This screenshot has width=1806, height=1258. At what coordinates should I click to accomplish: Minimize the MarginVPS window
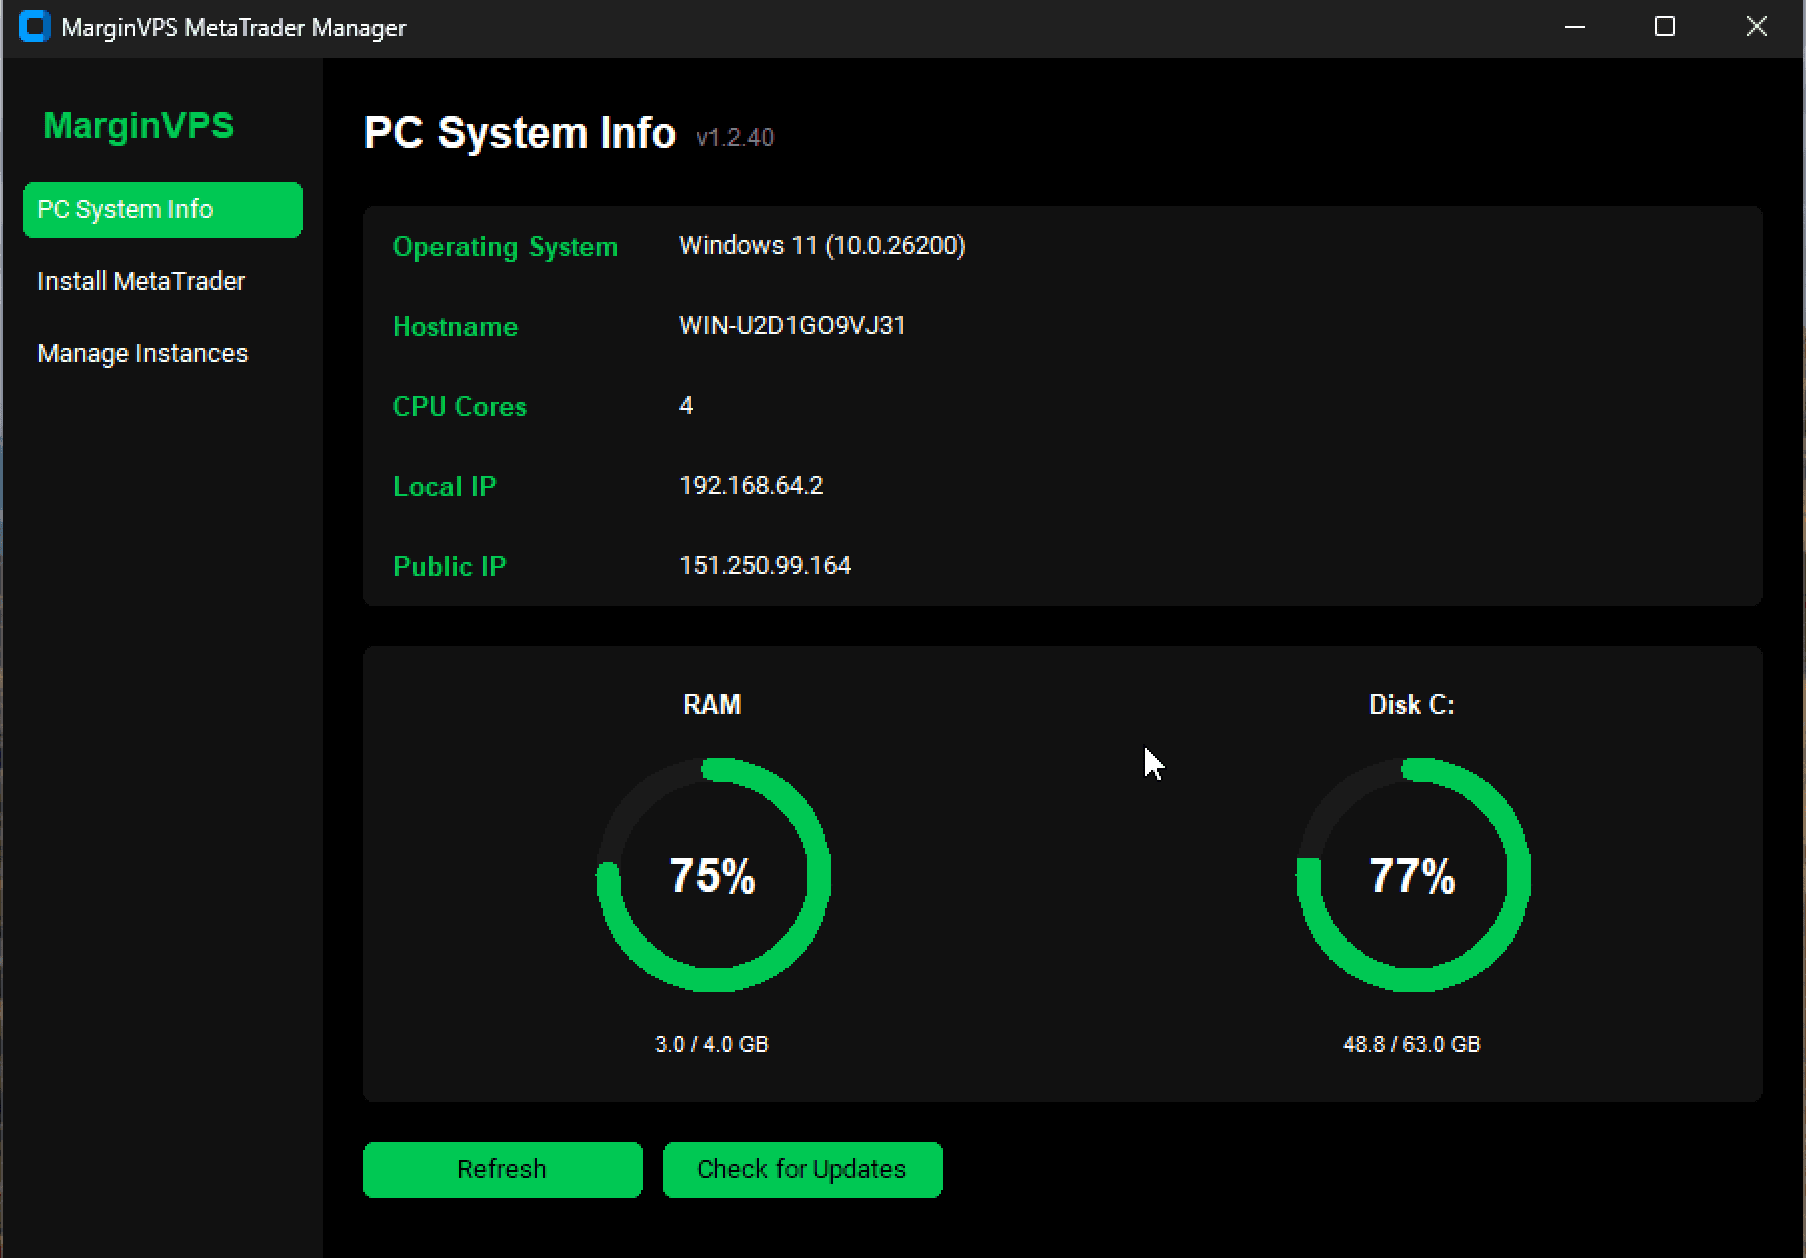1575,27
